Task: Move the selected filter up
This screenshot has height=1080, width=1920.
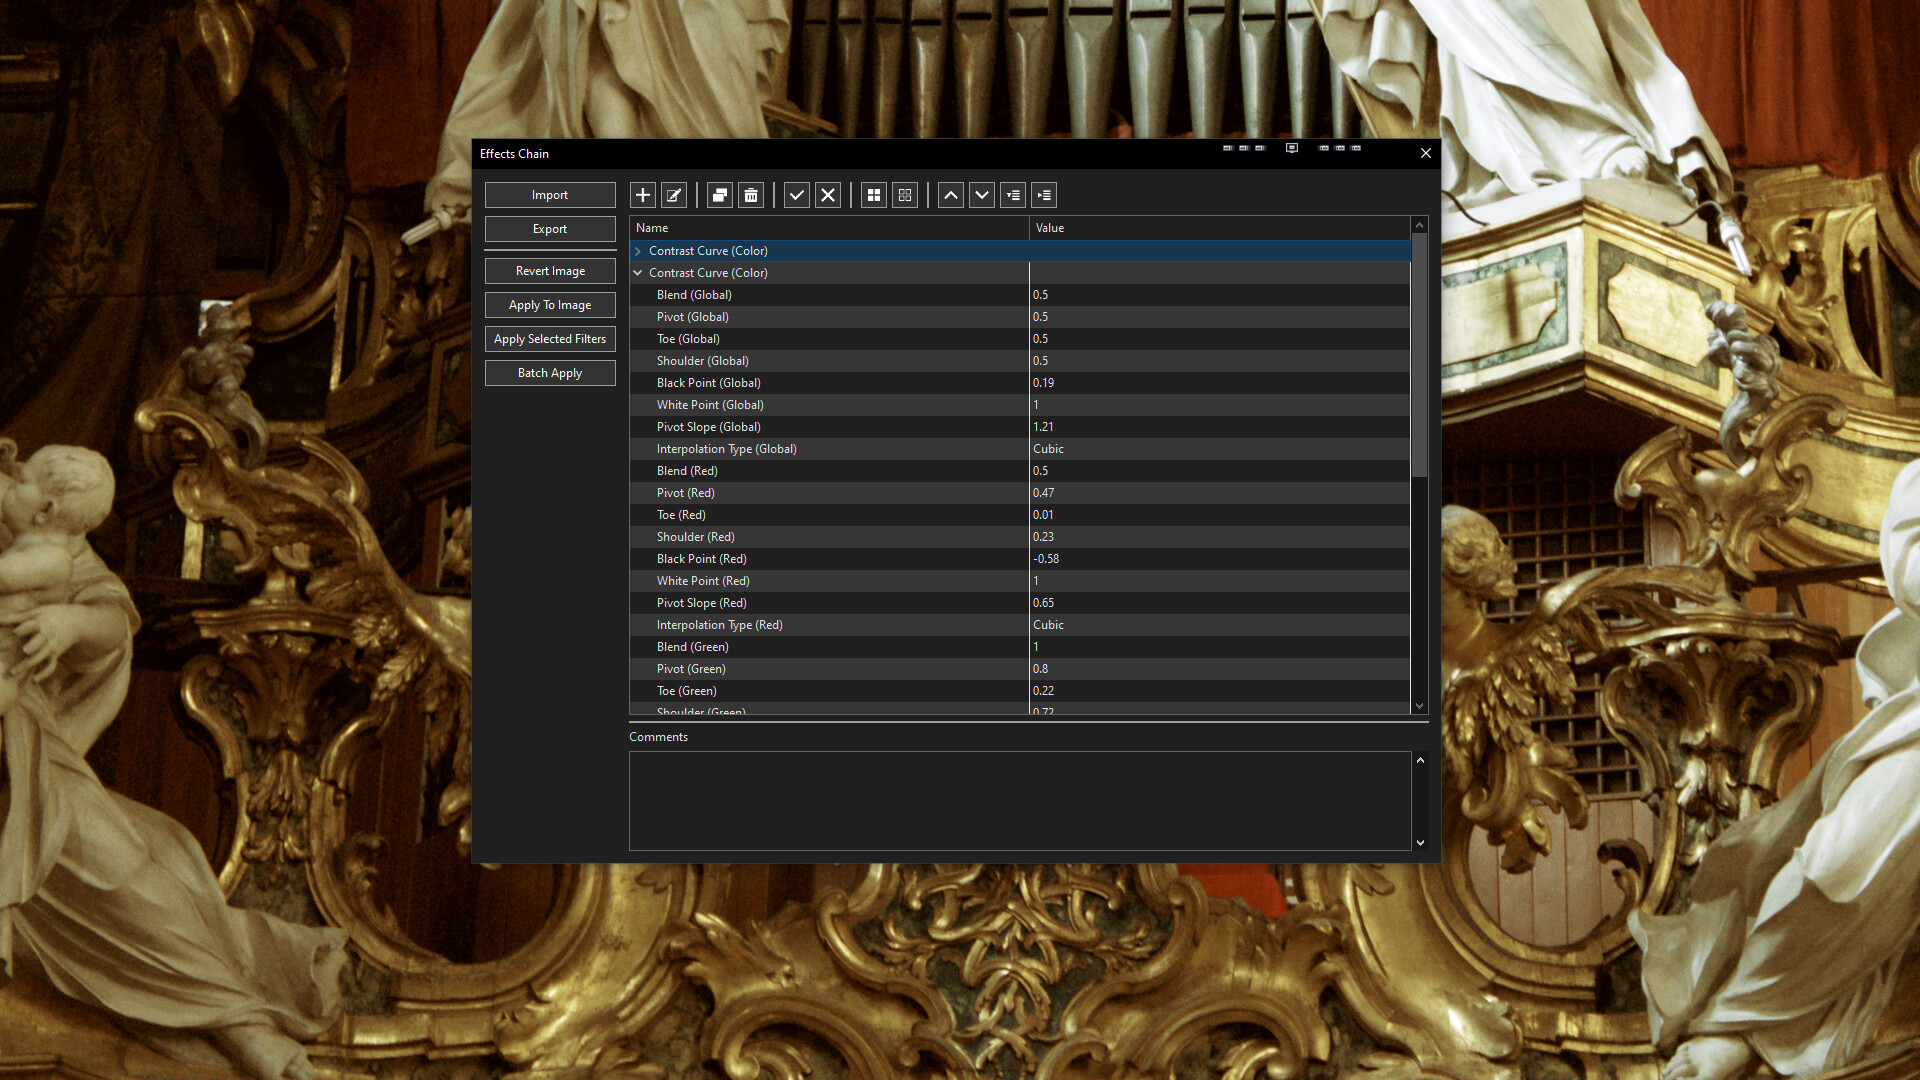Action: [x=951, y=195]
